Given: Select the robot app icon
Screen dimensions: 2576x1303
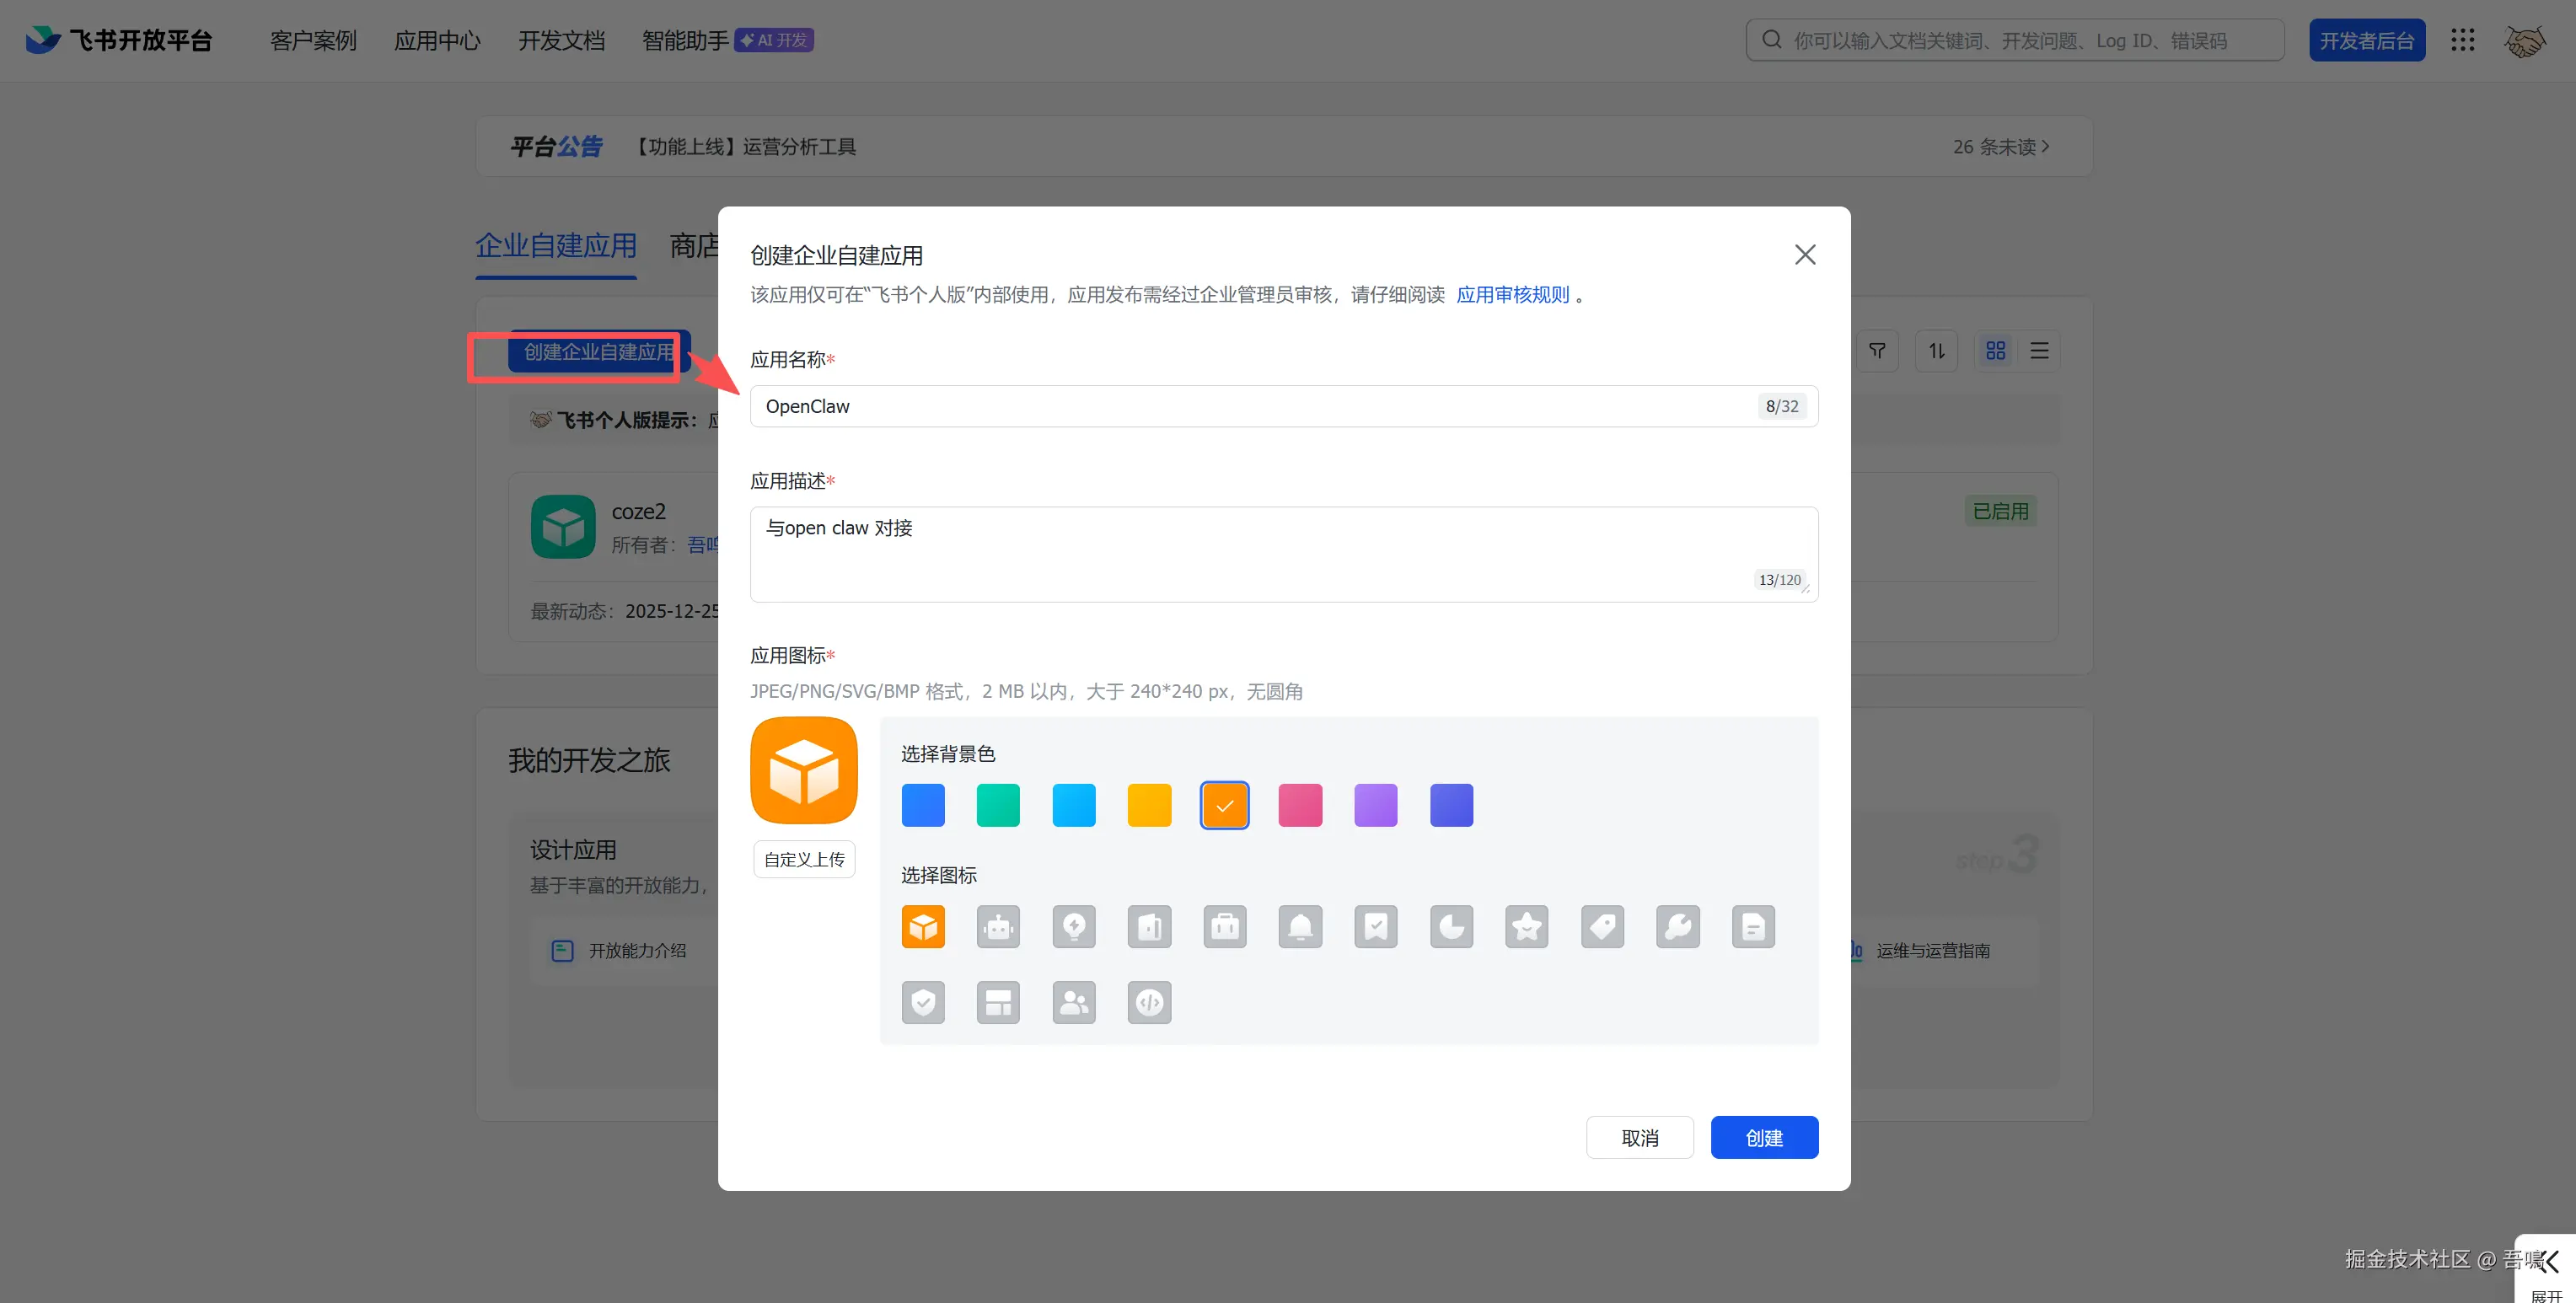Looking at the screenshot, I should (998, 927).
